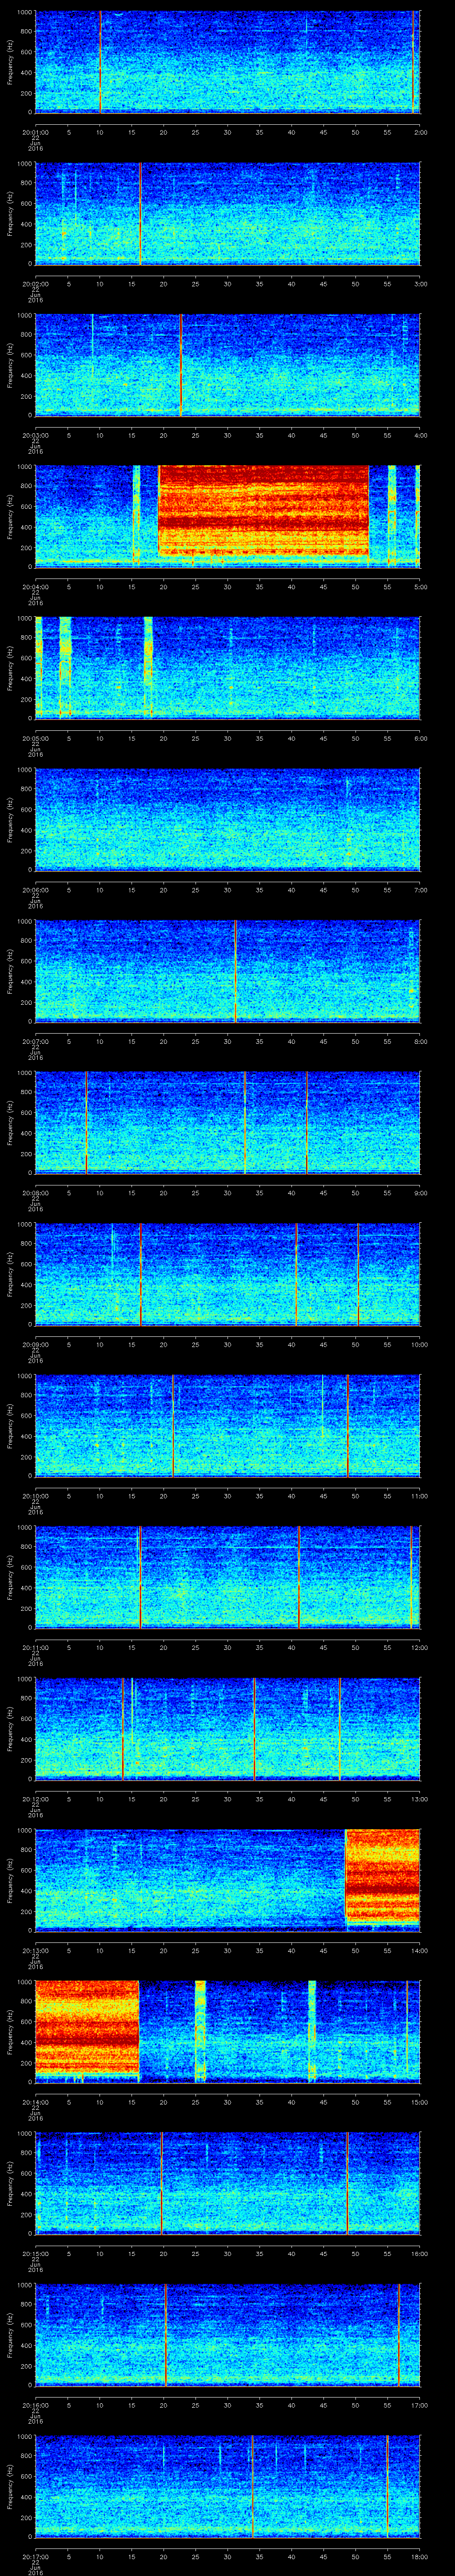
Task: Click the 2:00 end time label
Action: coord(420,132)
